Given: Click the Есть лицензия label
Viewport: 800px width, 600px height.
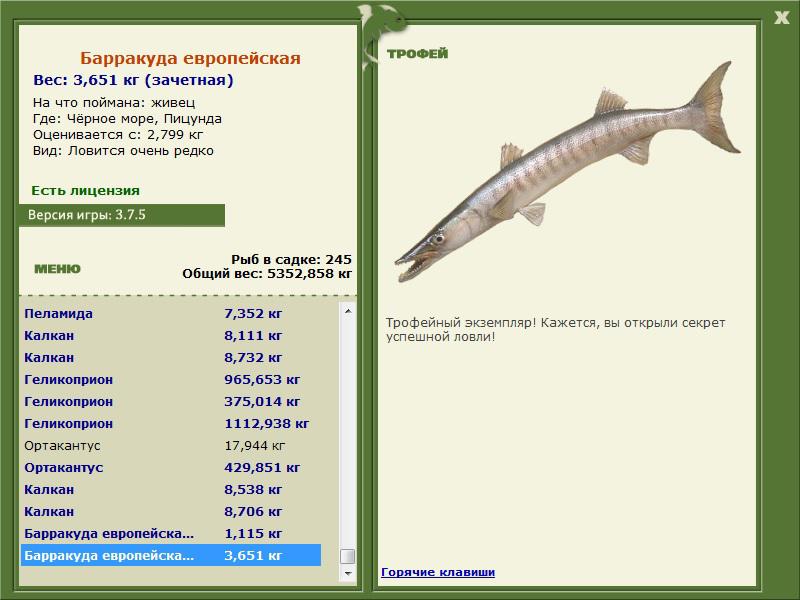Looking at the screenshot, I should click(86, 190).
